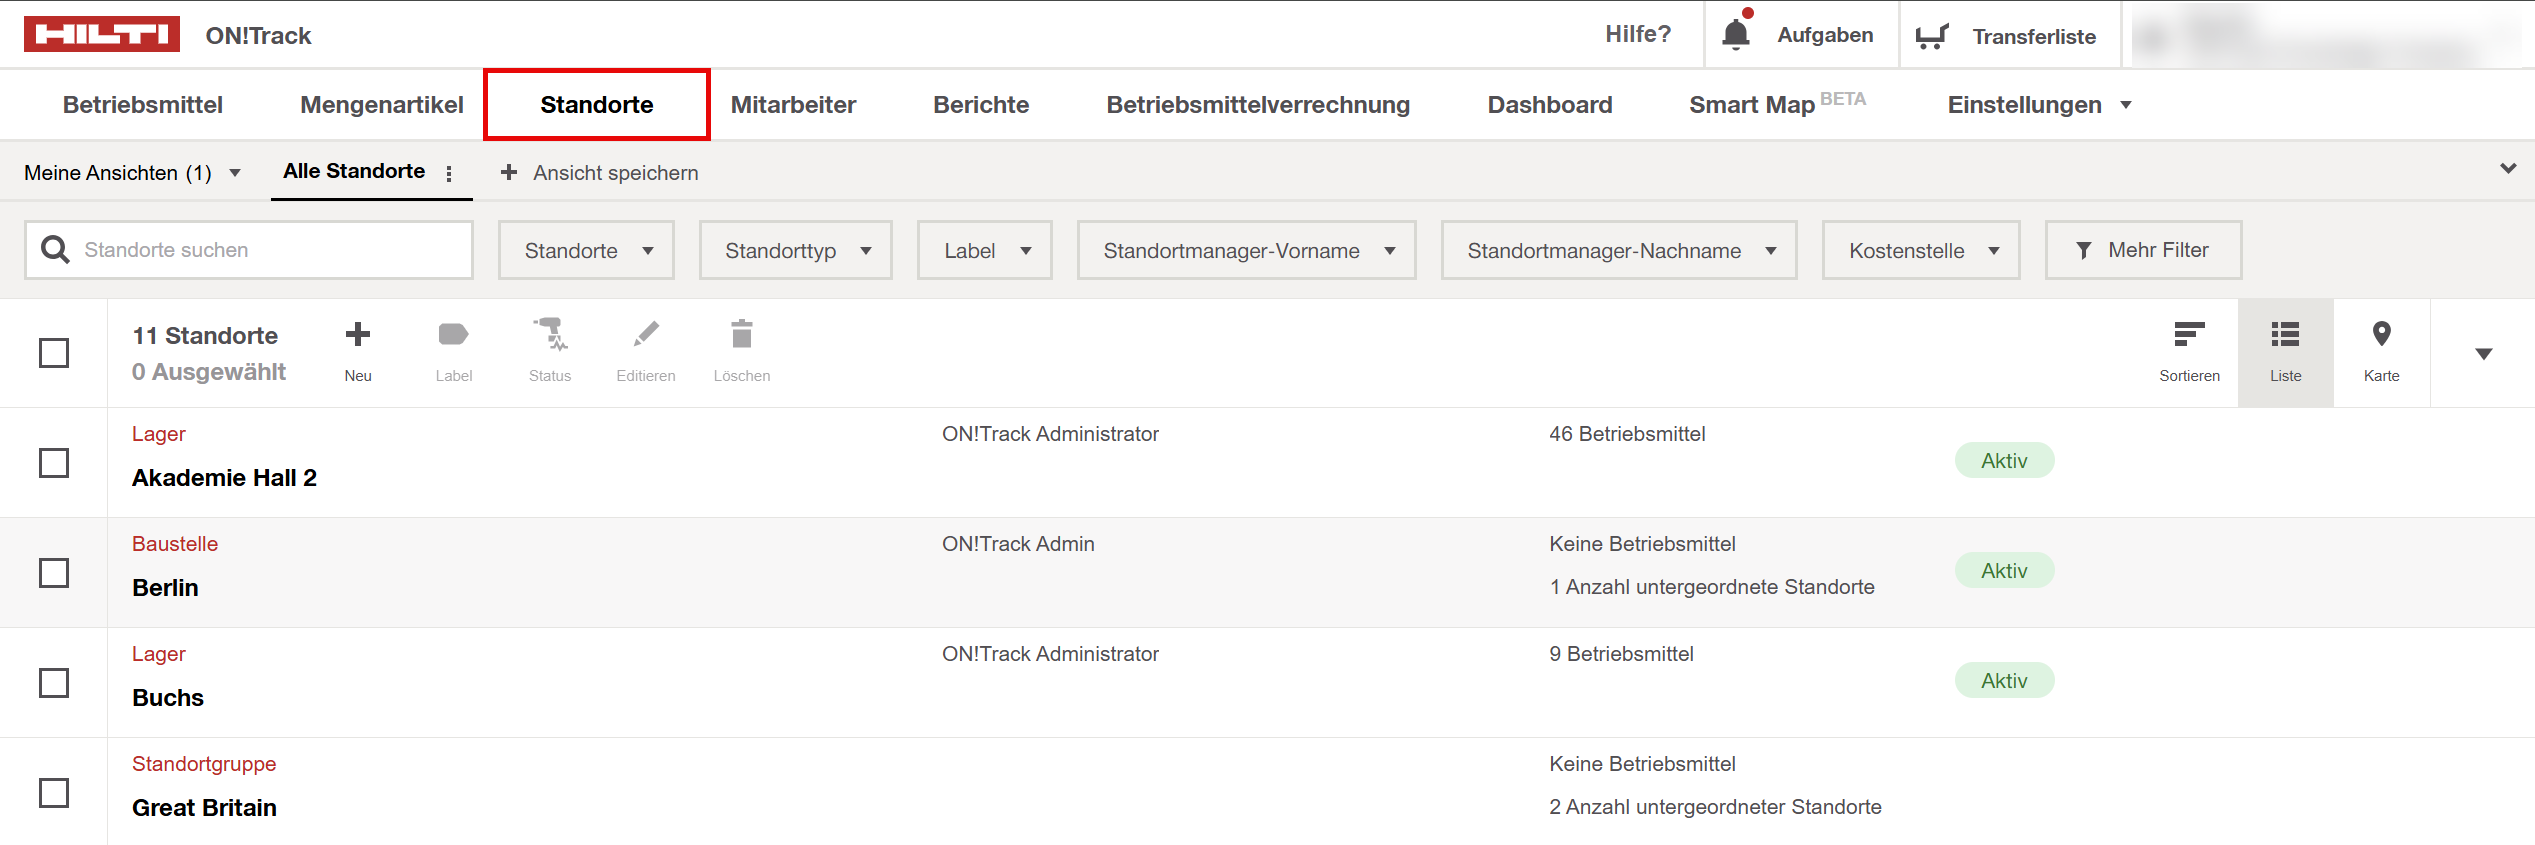Open Aufgaben notification bell
The height and width of the screenshot is (845, 2535).
pos(1736,35)
